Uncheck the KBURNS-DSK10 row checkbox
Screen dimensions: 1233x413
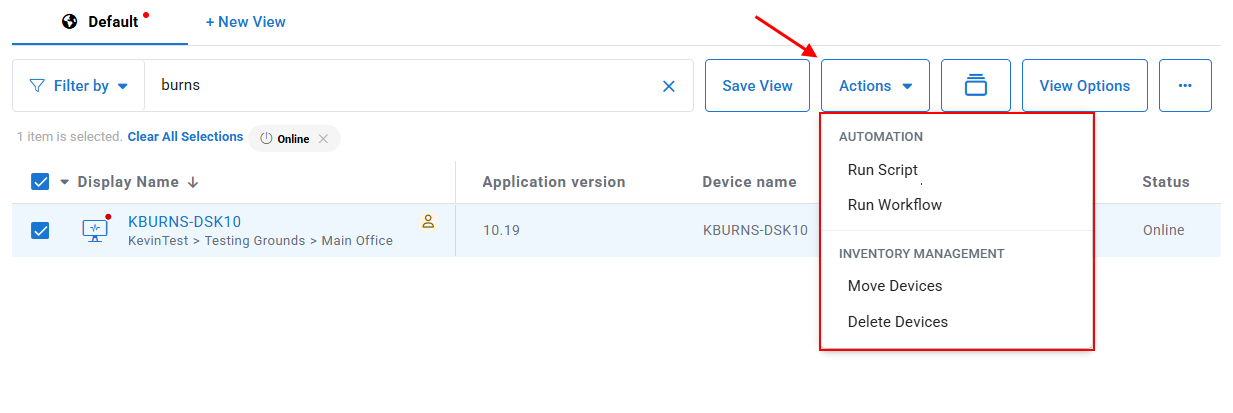click(41, 230)
